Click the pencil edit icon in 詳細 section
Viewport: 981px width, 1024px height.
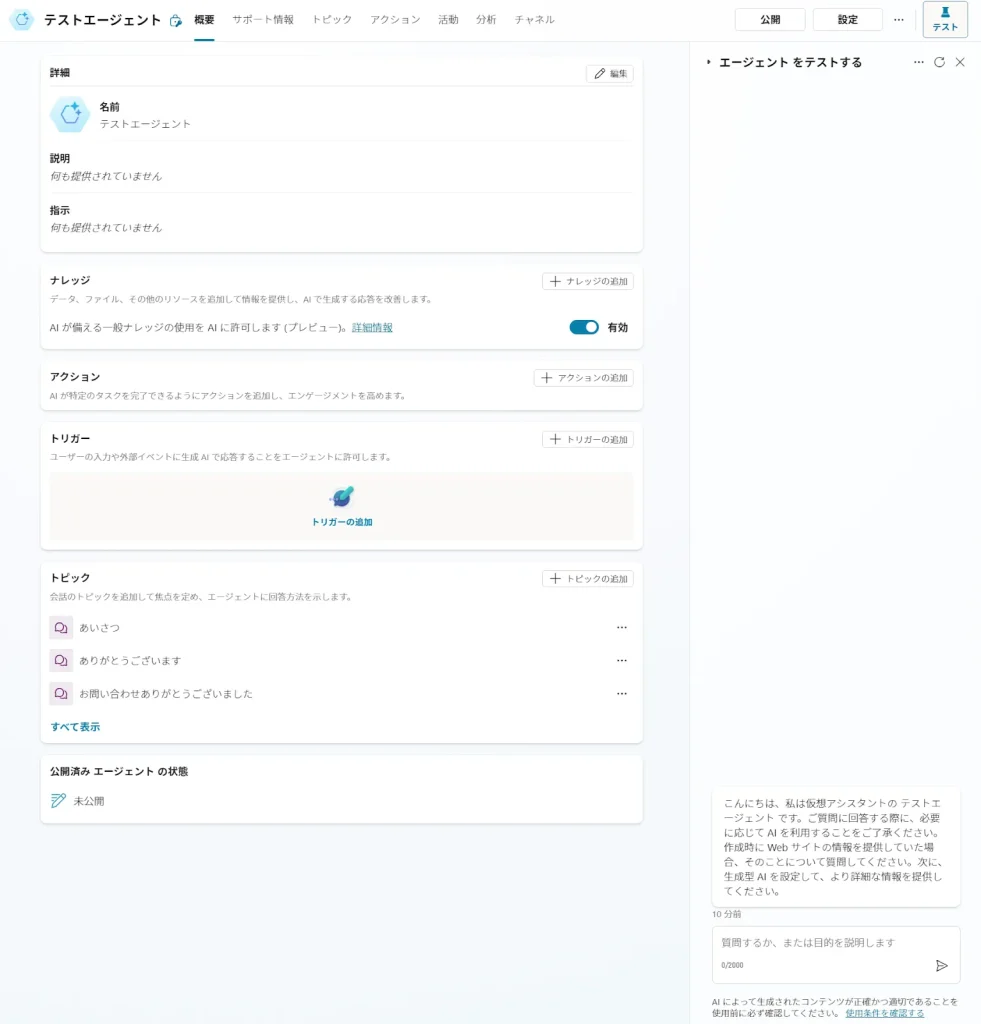(600, 74)
